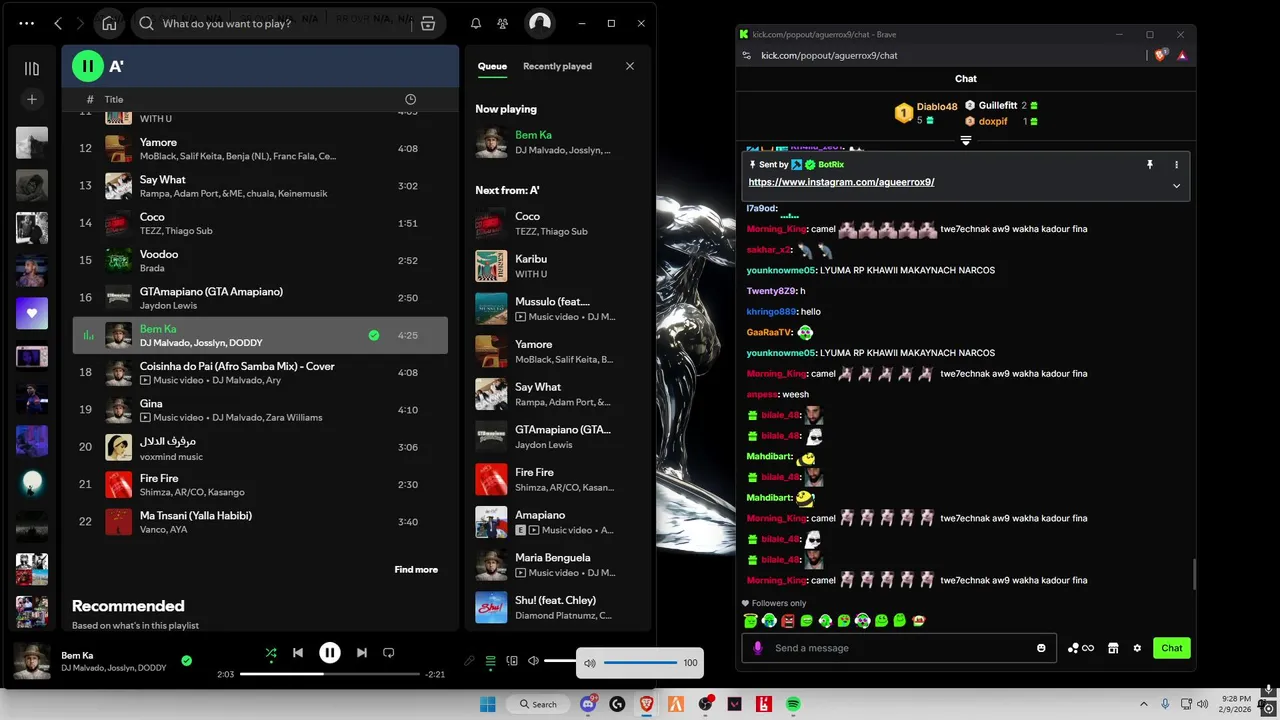Open Kick chat settings gear
Viewport: 1280px width, 720px height.
click(x=1137, y=648)
